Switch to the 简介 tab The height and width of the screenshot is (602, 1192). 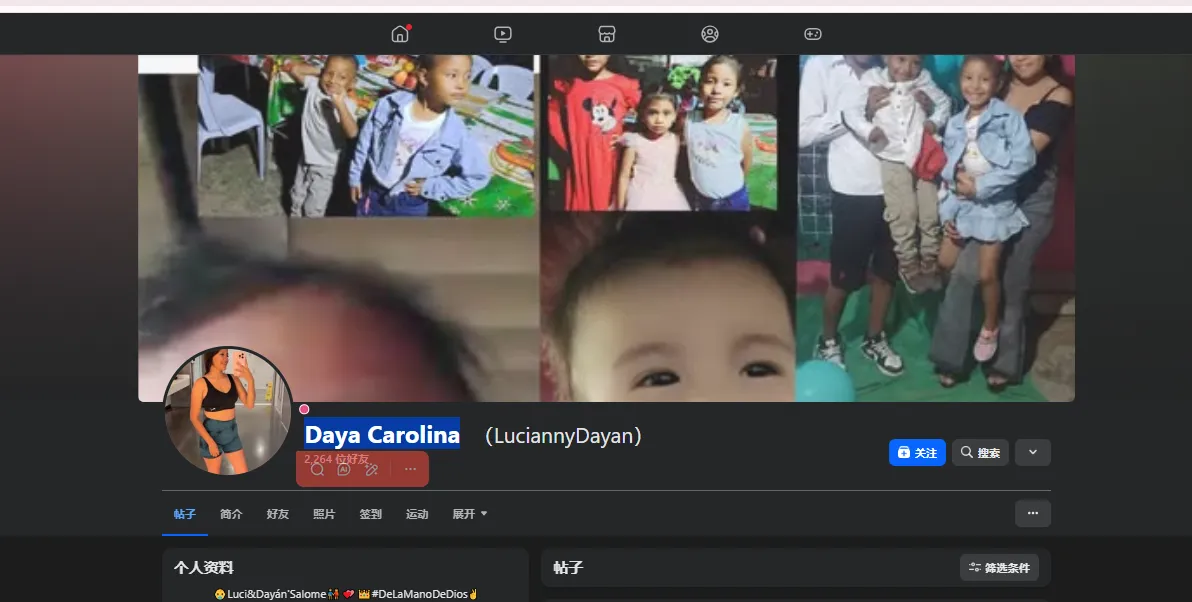(231, 514)
